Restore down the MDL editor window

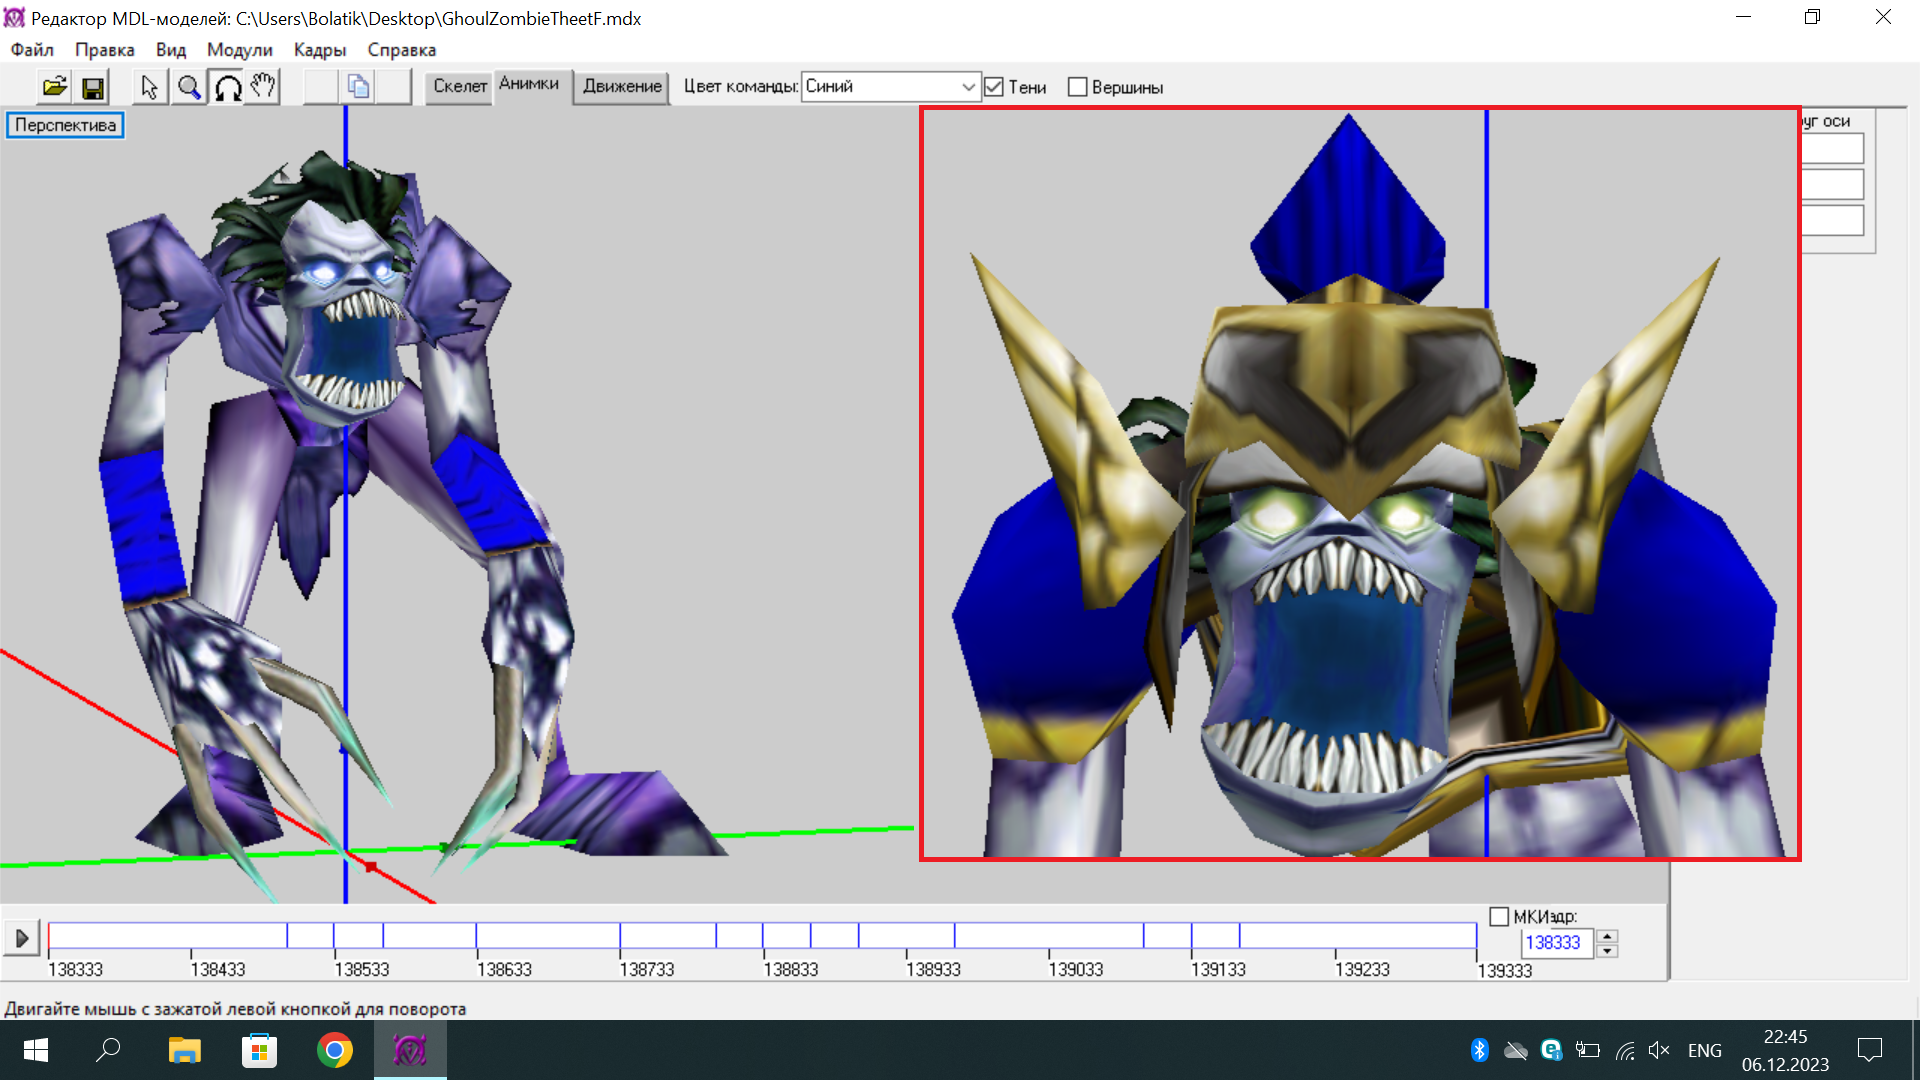click(1812, 17)
